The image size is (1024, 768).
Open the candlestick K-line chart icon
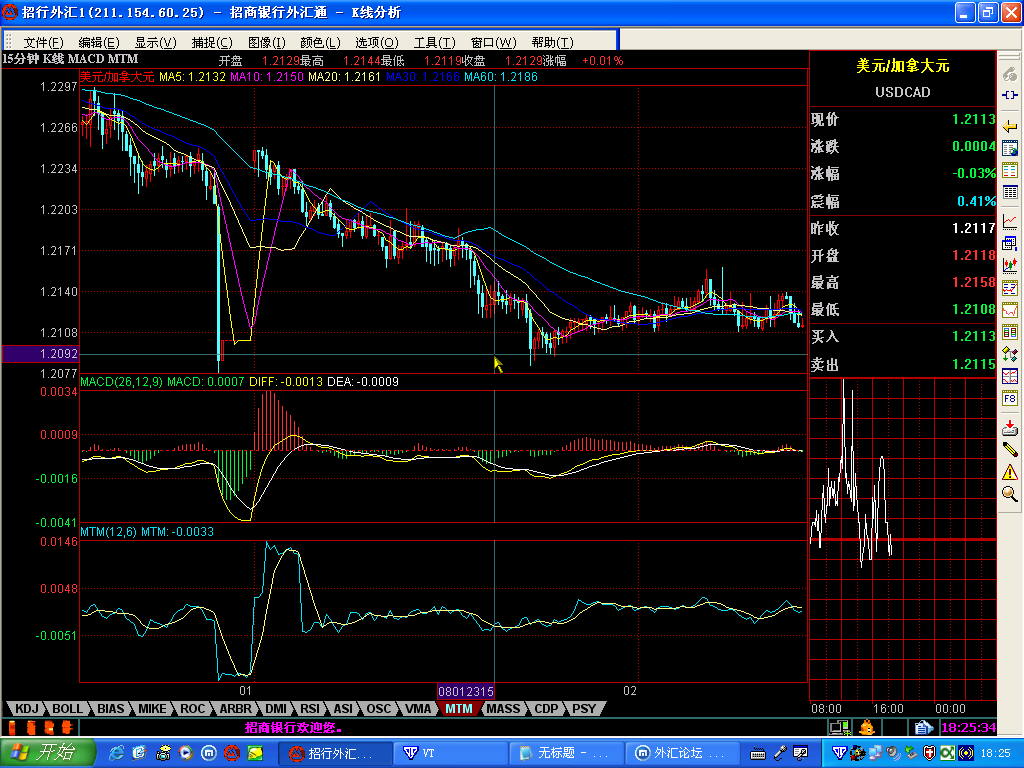pos(1010,264)
